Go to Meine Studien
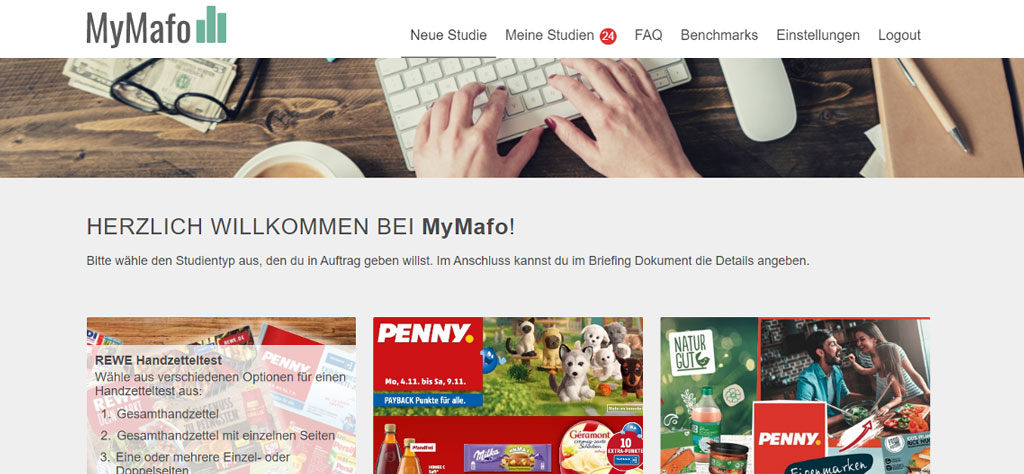Image resolution: width=1024 pixels, height=474 pixels. click(549, 35)
